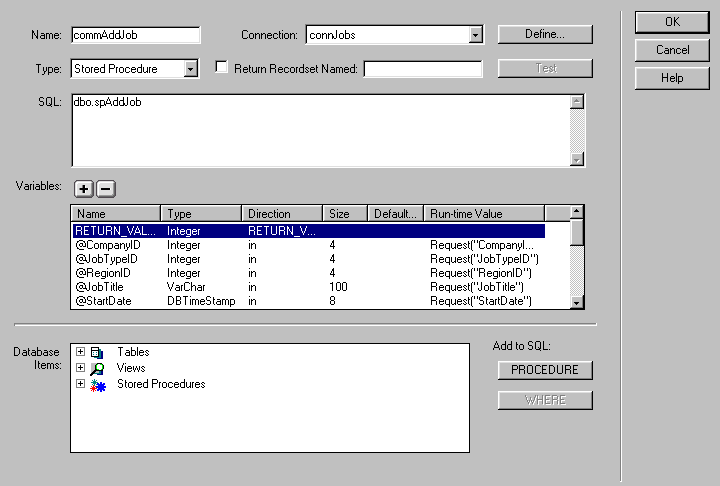Click the plus icon to add variable
Viewport: 720px width, 486px height.
pos(84,189)
